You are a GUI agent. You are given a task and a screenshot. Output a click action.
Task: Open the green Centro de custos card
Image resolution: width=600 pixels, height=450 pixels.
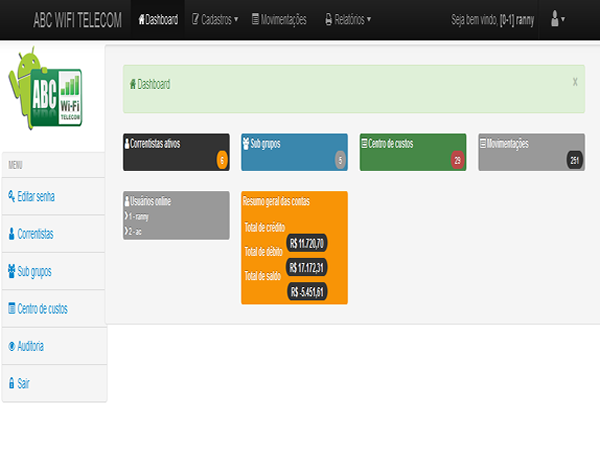coord(410,151)
